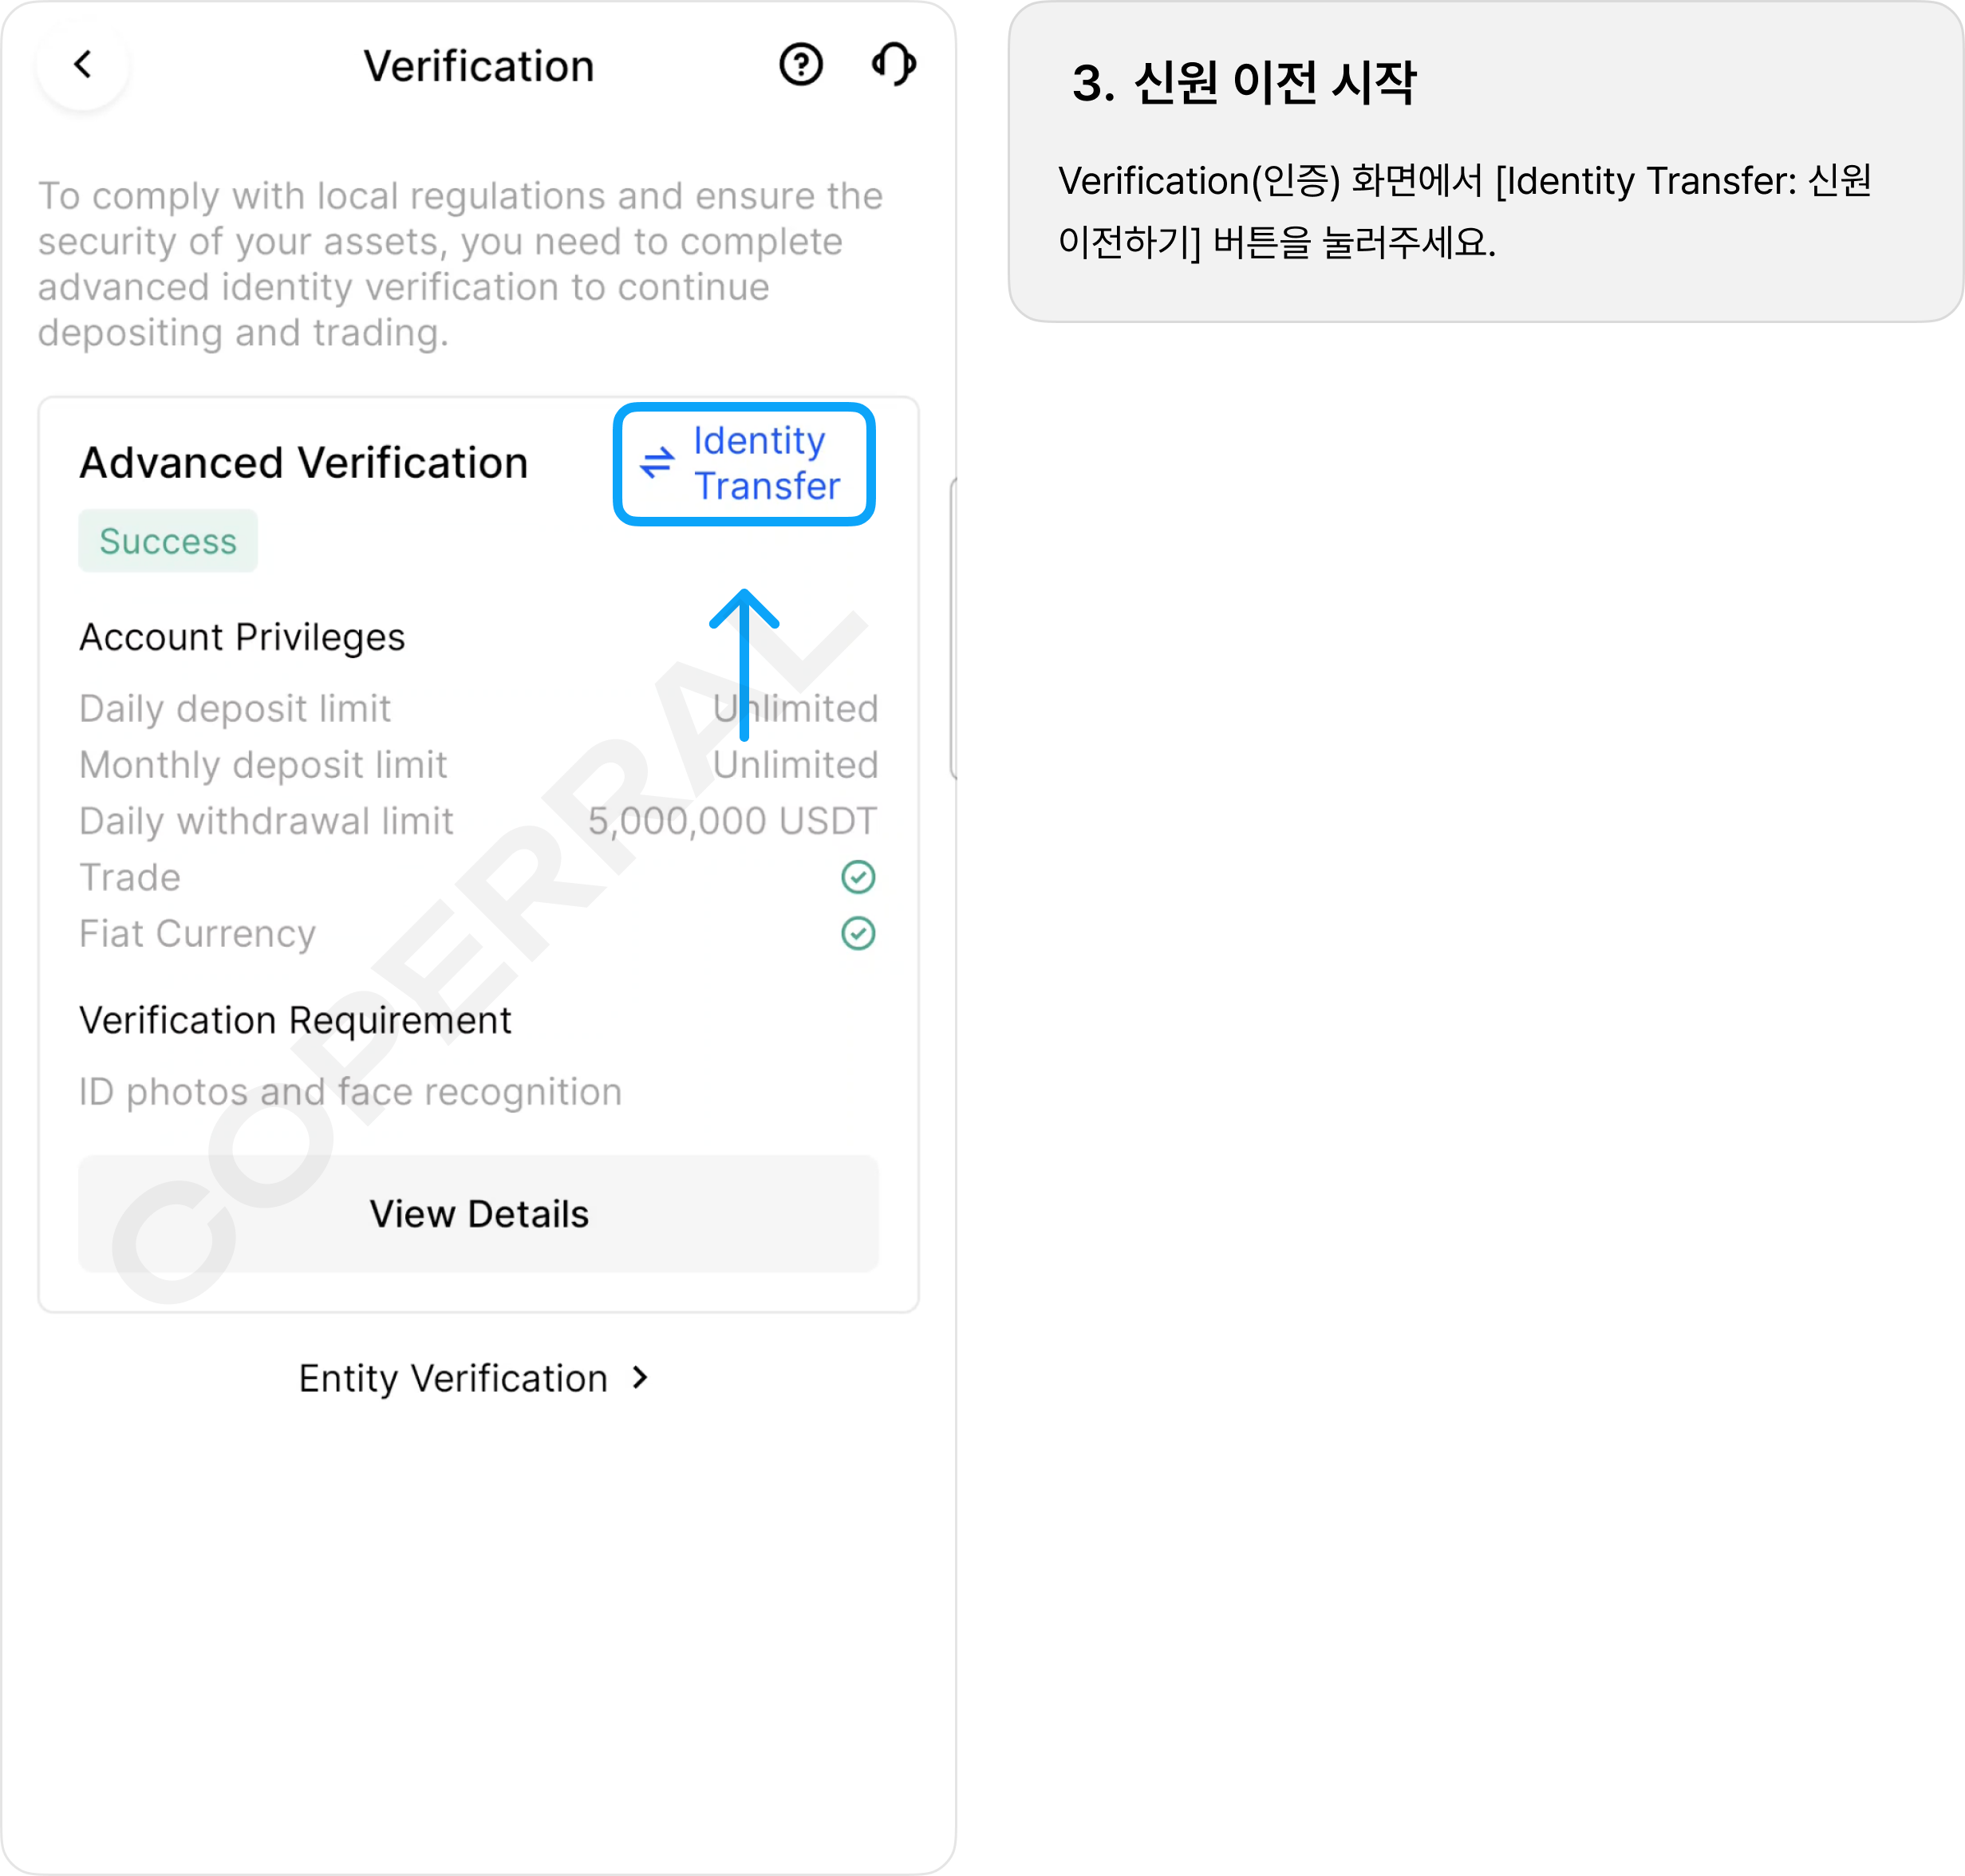Click the Daily deposit limit row
The image size is (1965, 1876).
click(x=478, y=708)
